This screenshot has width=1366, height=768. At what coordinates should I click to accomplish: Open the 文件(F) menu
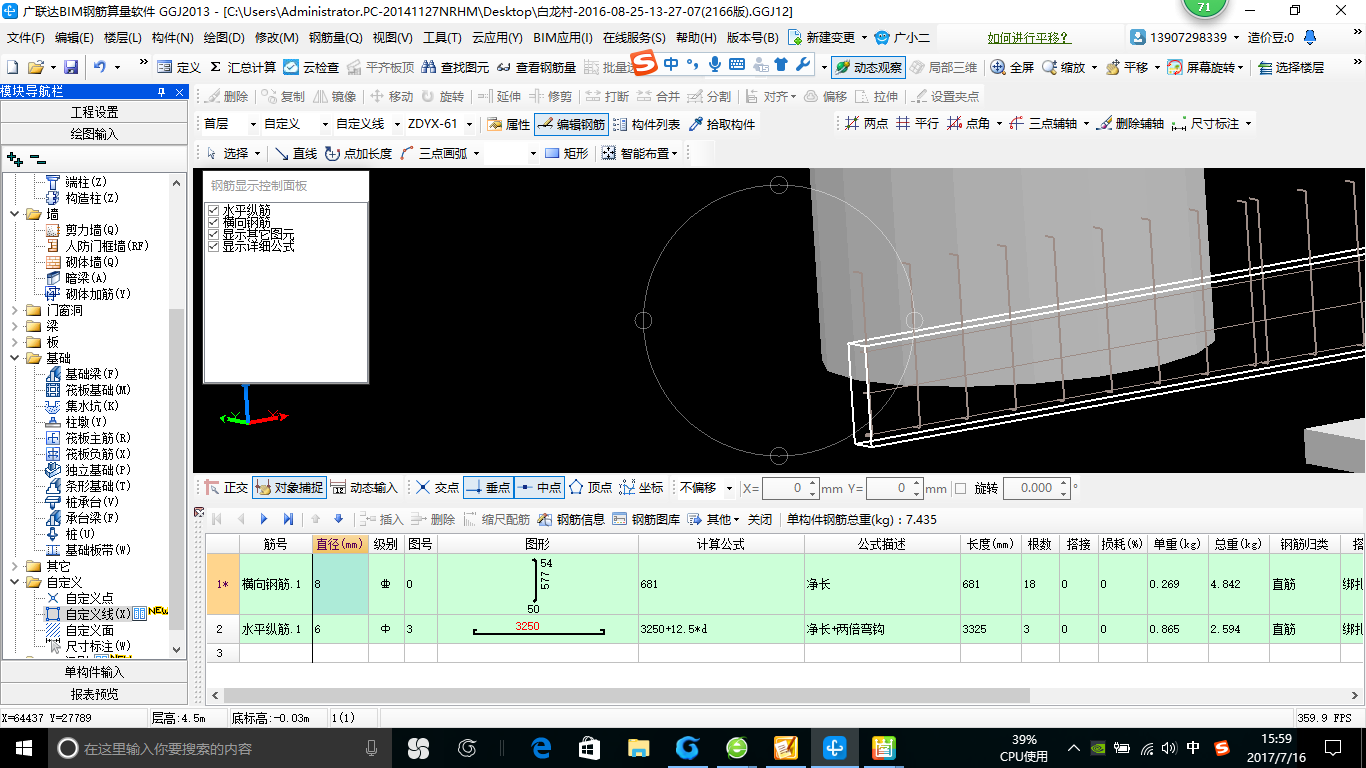25,38
